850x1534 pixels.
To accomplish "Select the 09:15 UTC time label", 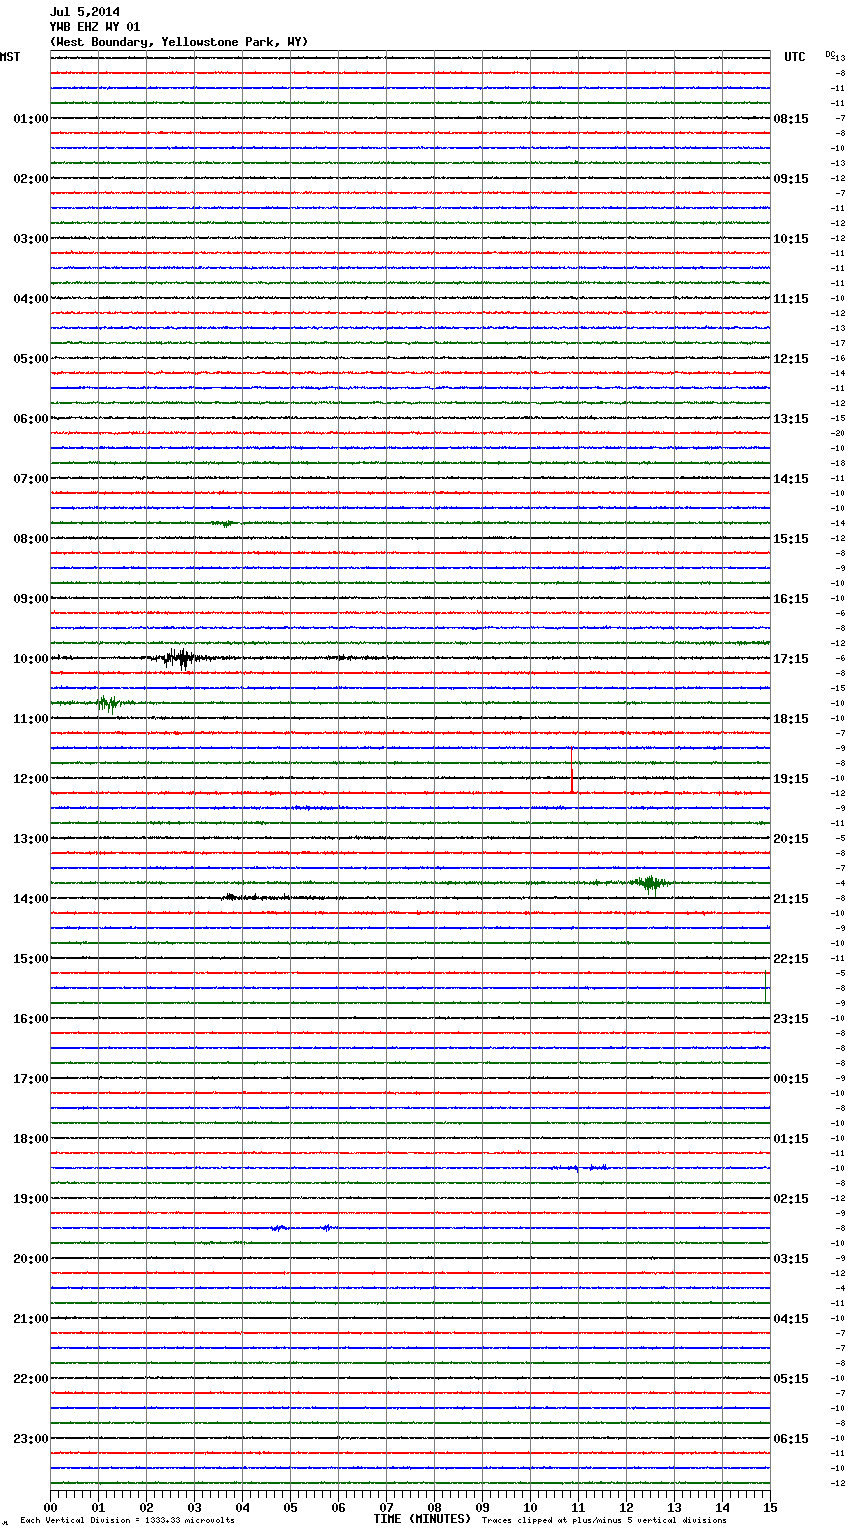I will pos(791,179).
